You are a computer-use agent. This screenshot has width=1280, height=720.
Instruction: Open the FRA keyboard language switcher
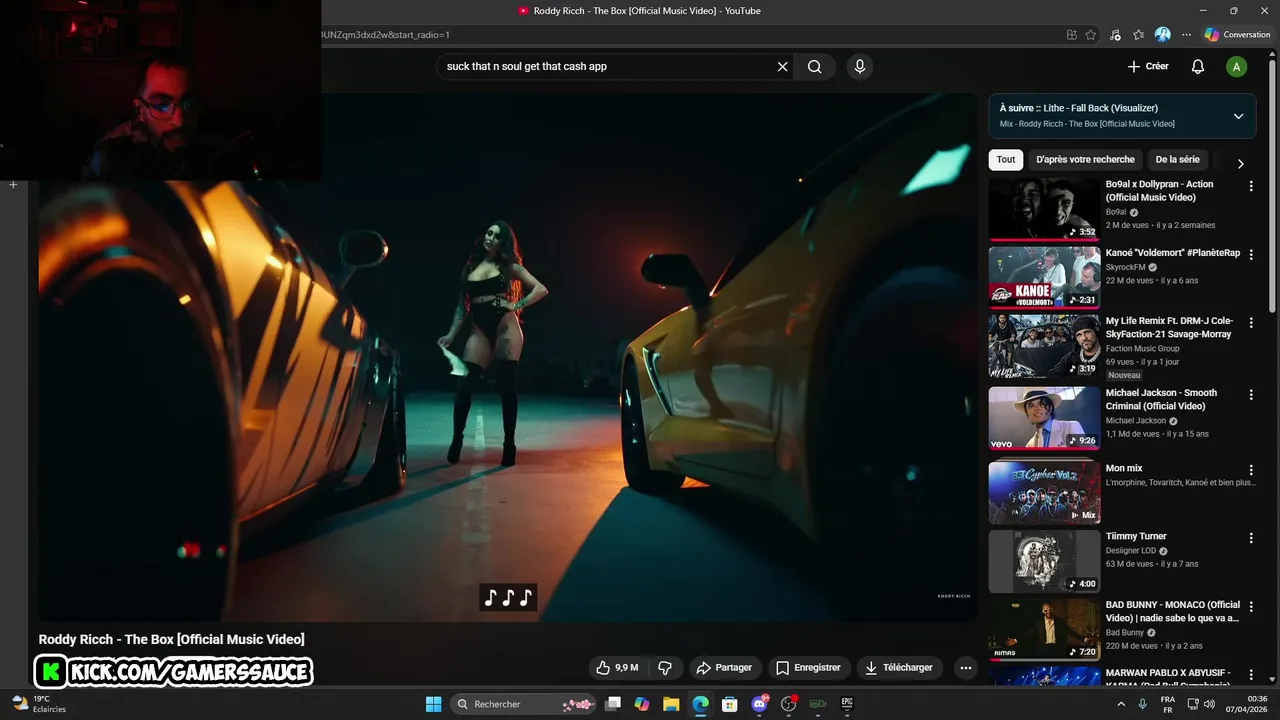click(1168, 704)
